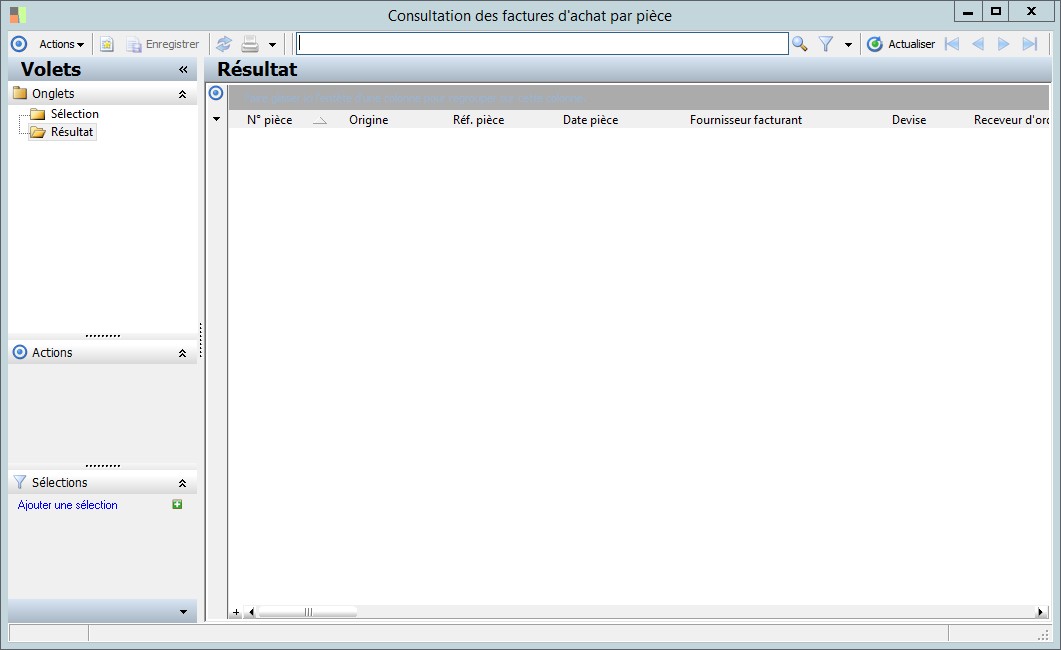Go to previous record arrow icon
This screenshot has width=1061, height=650.
click(x=978, y=44)
